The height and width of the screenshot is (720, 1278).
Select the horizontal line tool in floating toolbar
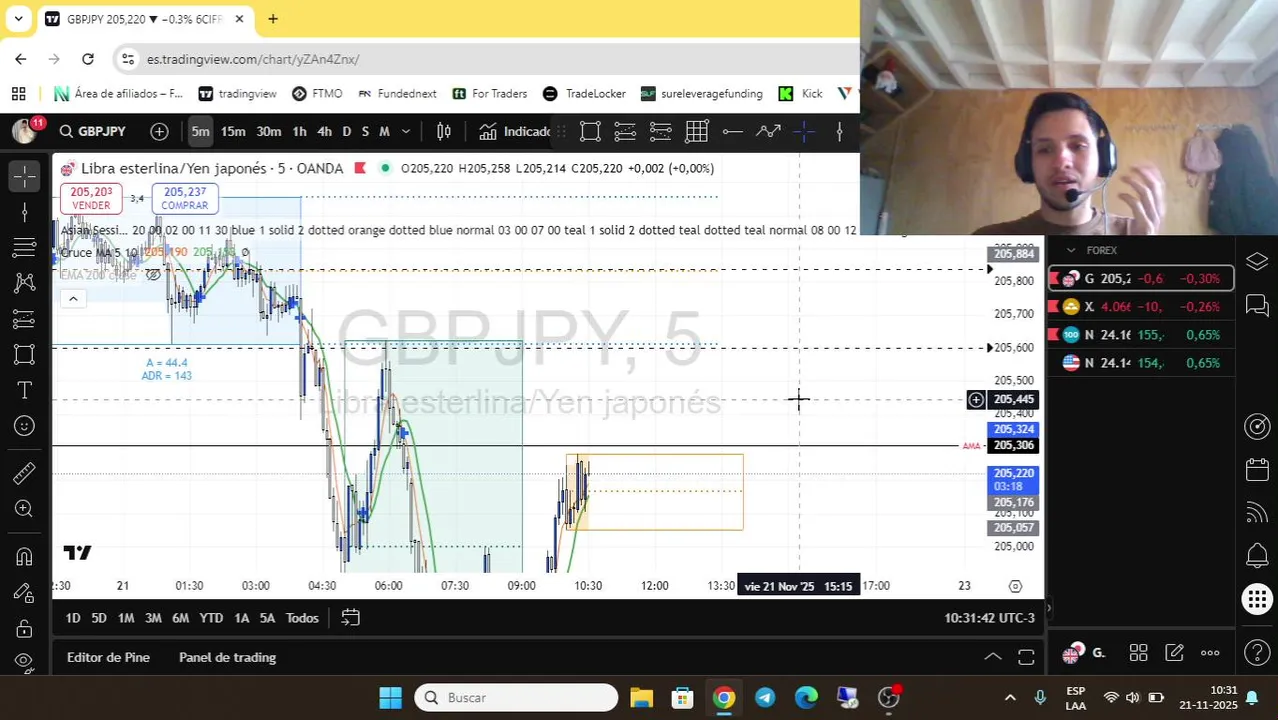pyautogui.click(x=732, y=131)
